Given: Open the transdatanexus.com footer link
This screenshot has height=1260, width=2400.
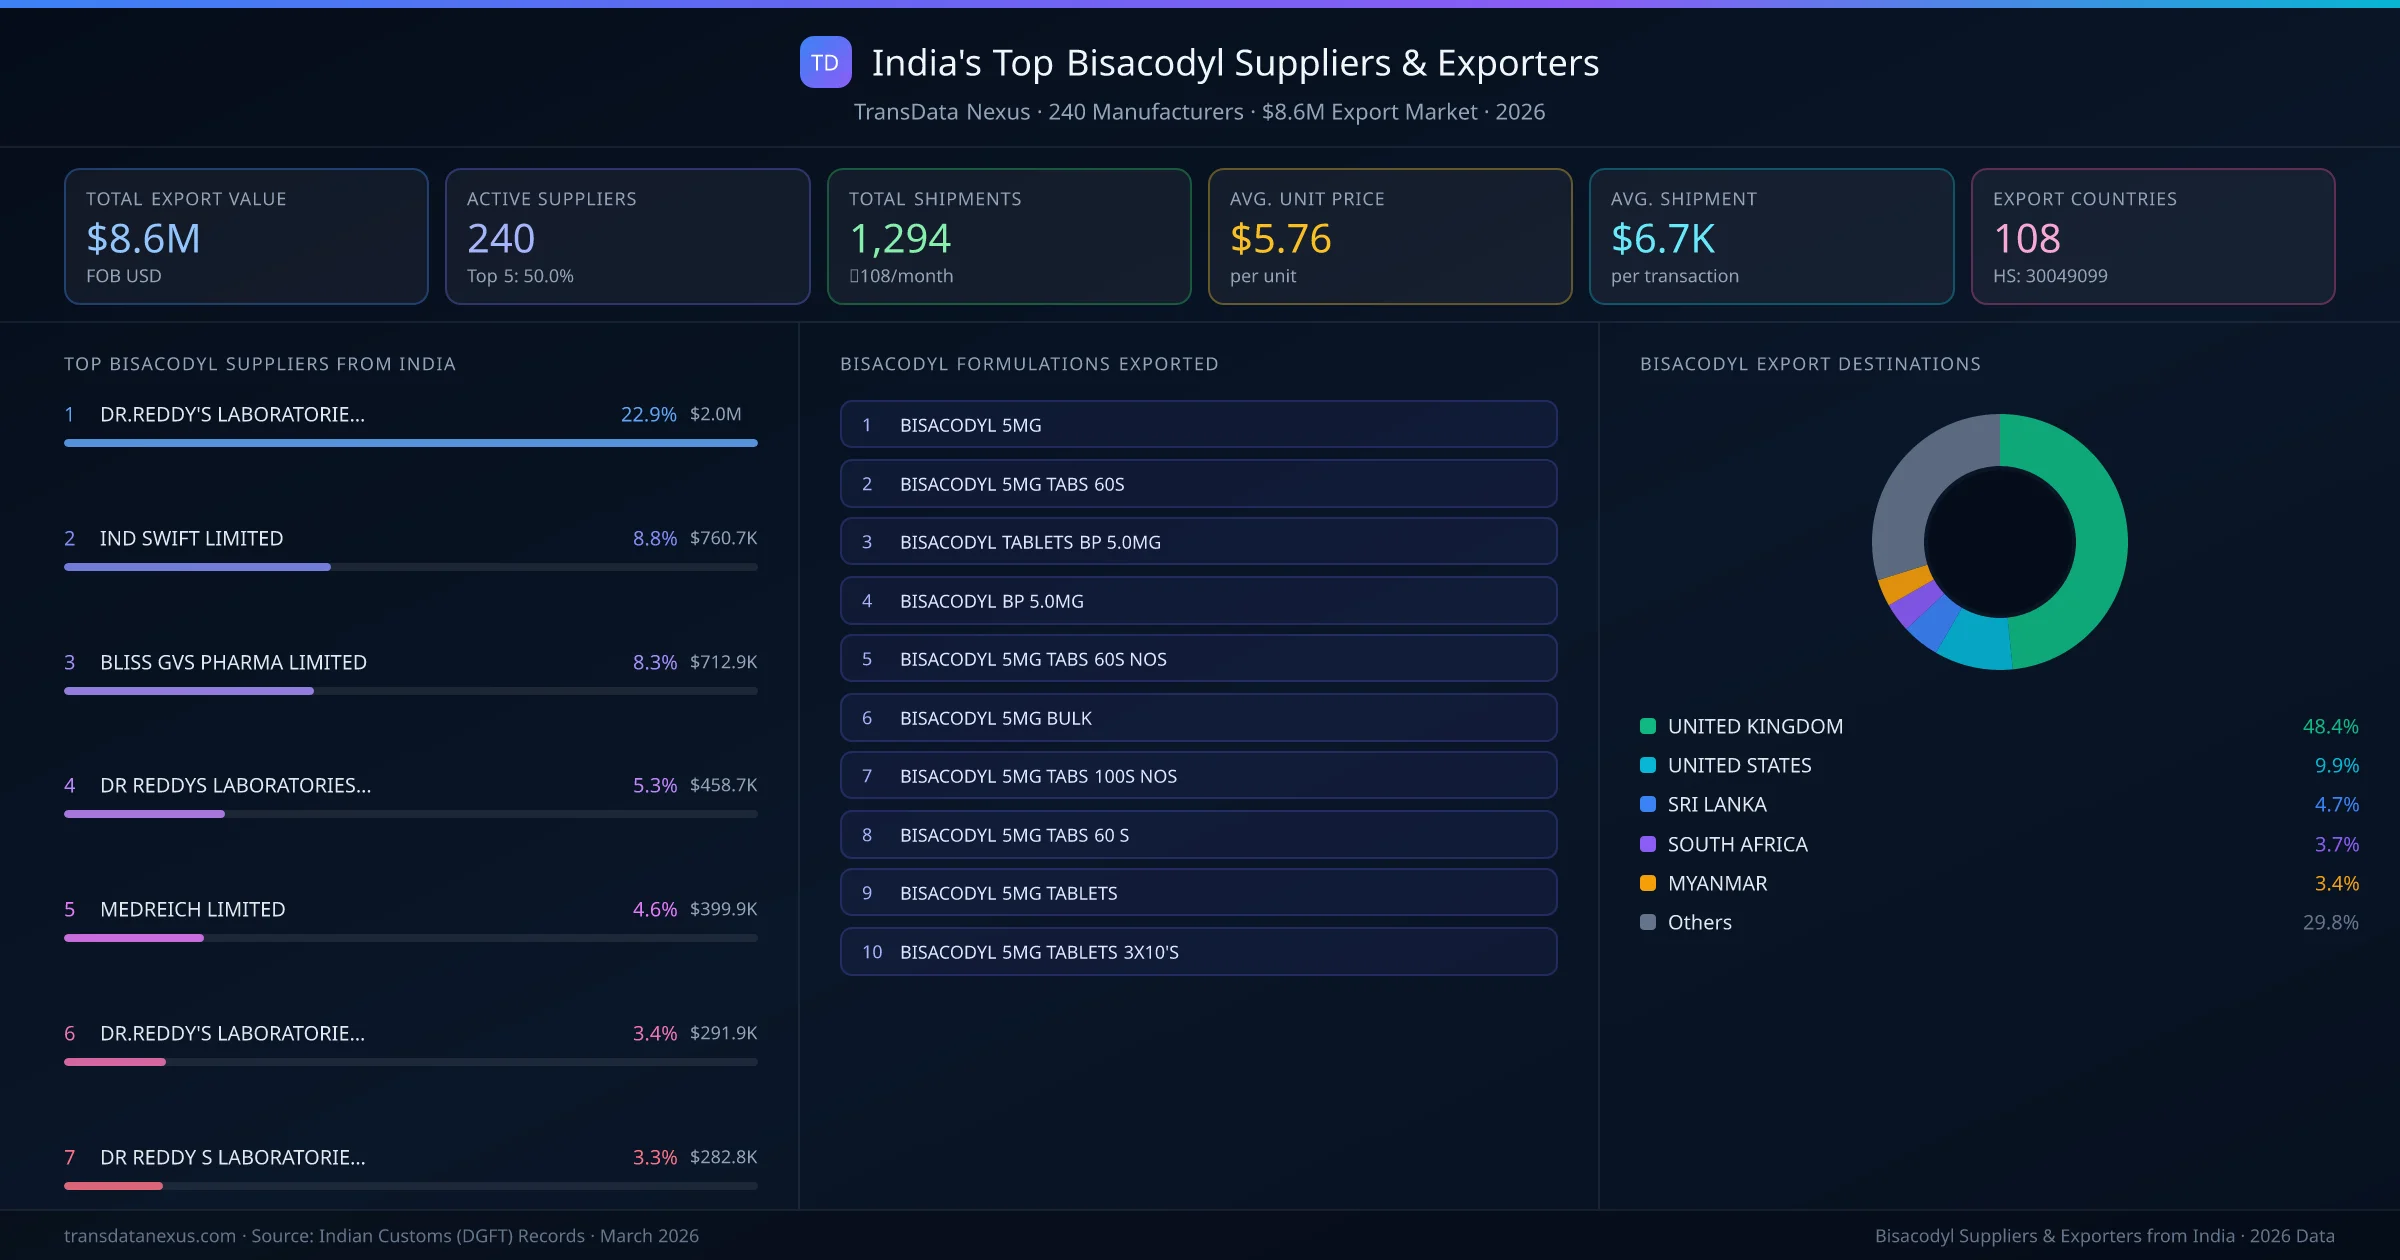Looking at the screenshot, I should tap(148, 1235).
